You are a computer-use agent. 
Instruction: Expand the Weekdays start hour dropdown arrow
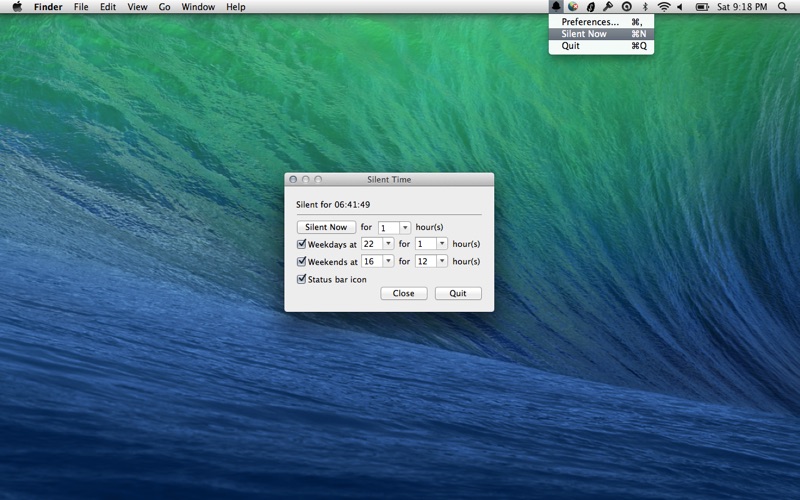pos(388,244)
